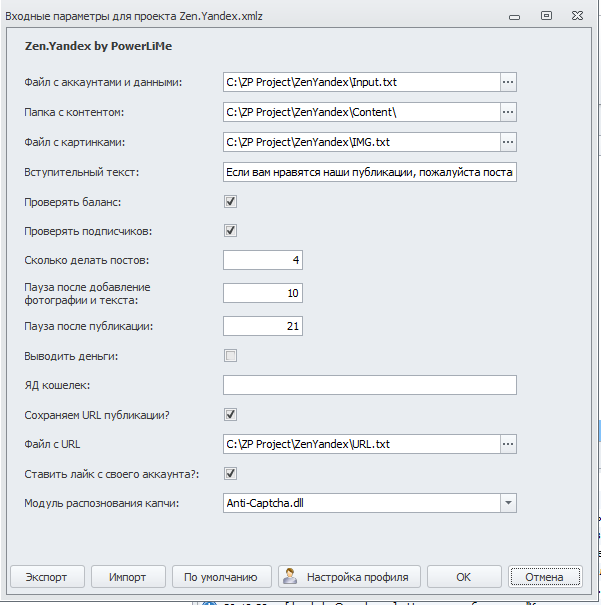
Task: Click the Input.txt file path field
Action: [361, 82]
